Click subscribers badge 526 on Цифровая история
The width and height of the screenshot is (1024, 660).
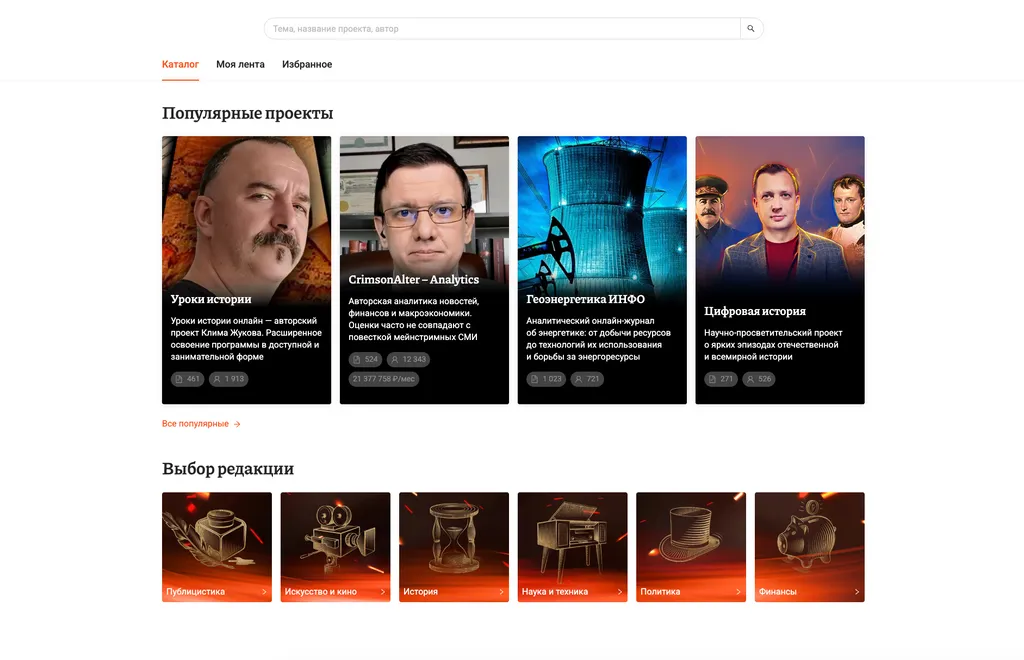pyautogui.click(x=759, y=379)
